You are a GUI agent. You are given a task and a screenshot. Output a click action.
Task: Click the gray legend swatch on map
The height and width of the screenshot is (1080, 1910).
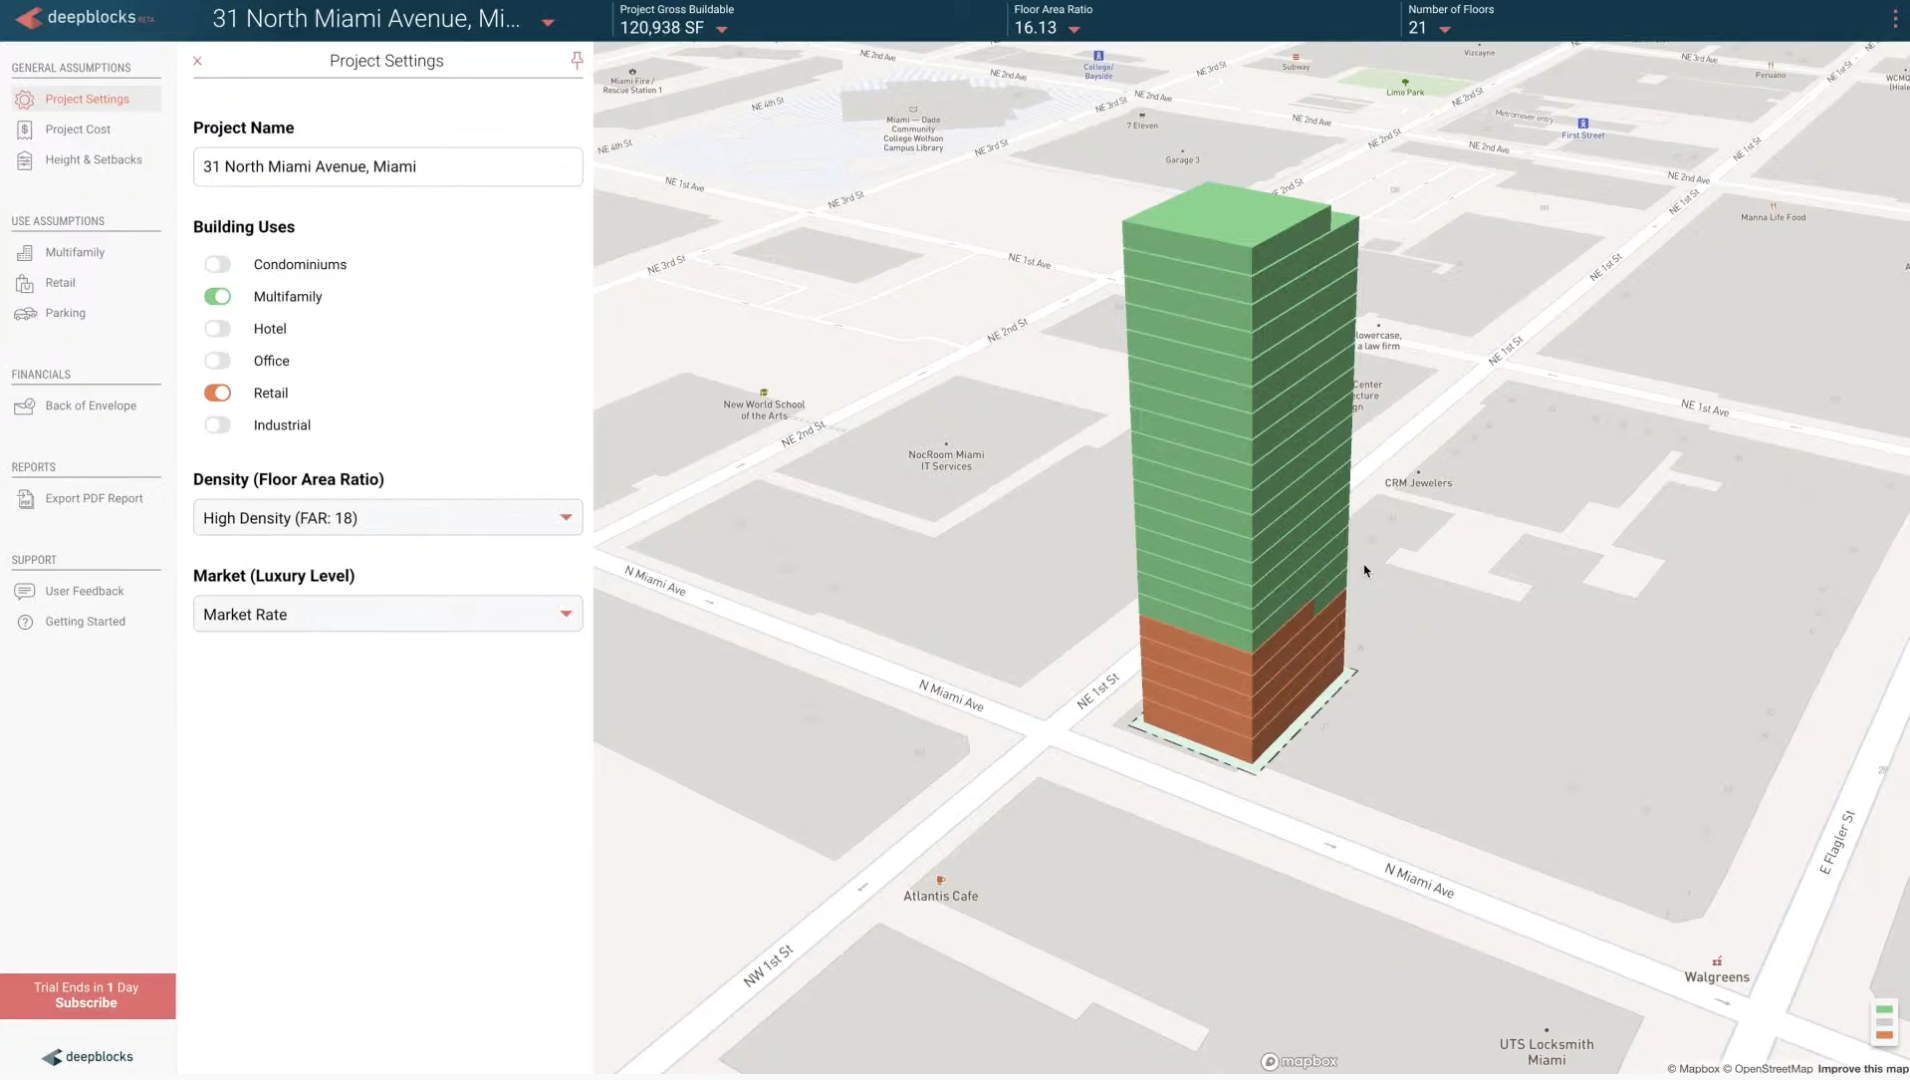click(1884, 1022)
